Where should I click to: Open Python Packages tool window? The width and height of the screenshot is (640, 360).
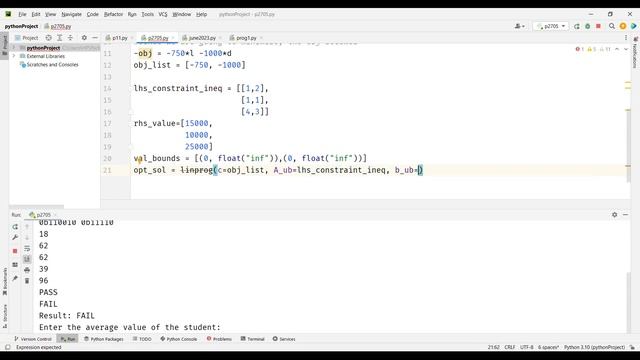tap(104, 339)
